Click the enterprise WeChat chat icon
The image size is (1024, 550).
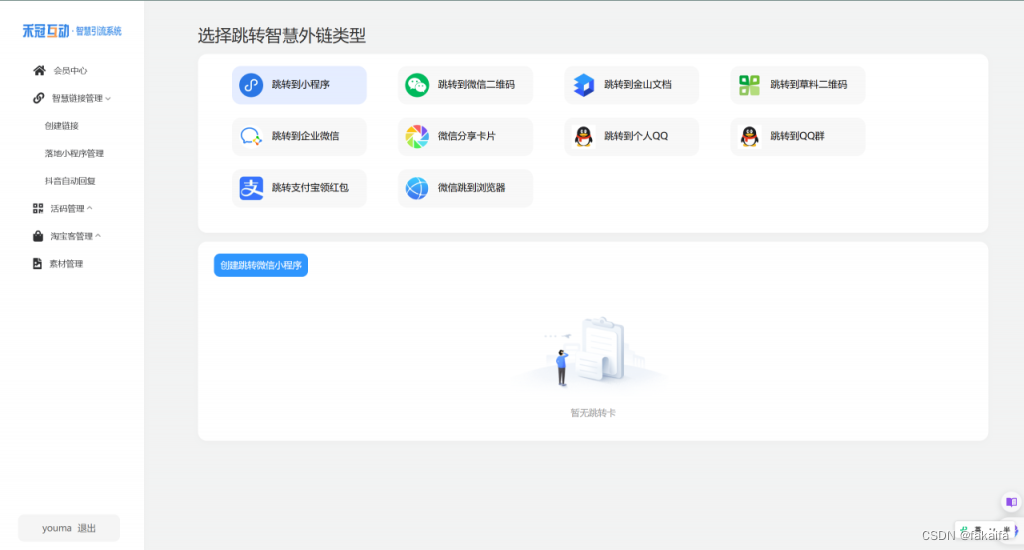251,137
